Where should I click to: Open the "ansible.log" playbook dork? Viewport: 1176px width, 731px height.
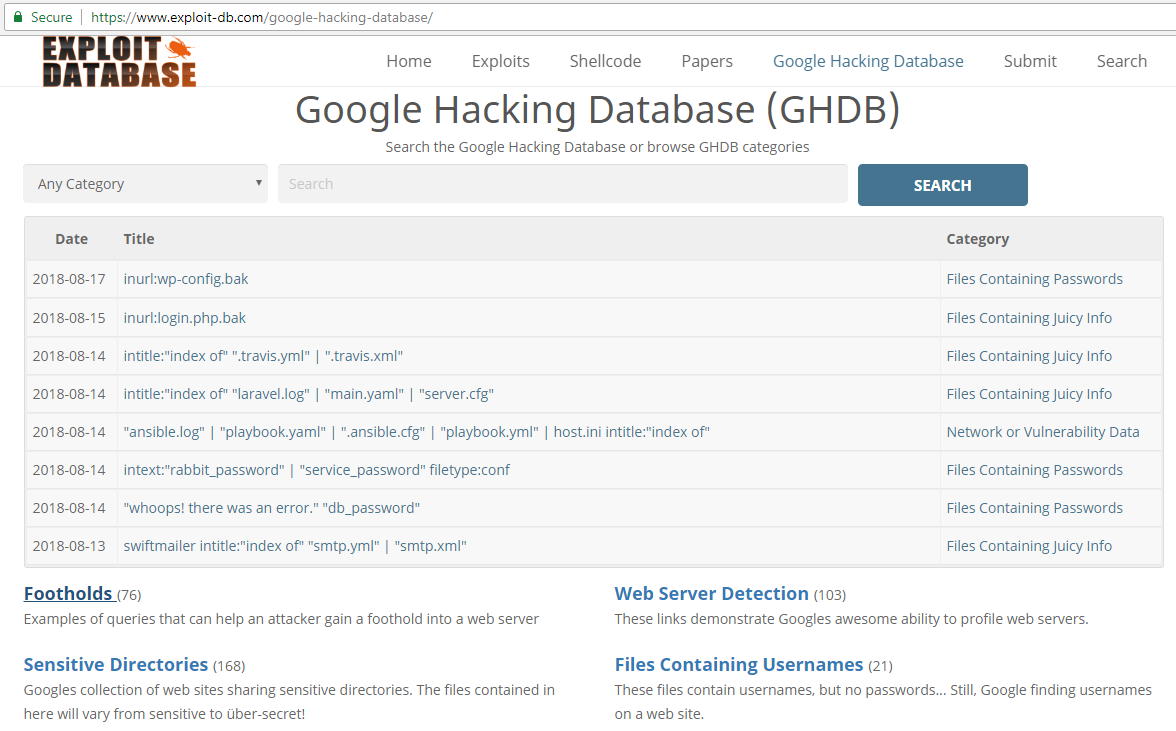click(x=416, y=432)
